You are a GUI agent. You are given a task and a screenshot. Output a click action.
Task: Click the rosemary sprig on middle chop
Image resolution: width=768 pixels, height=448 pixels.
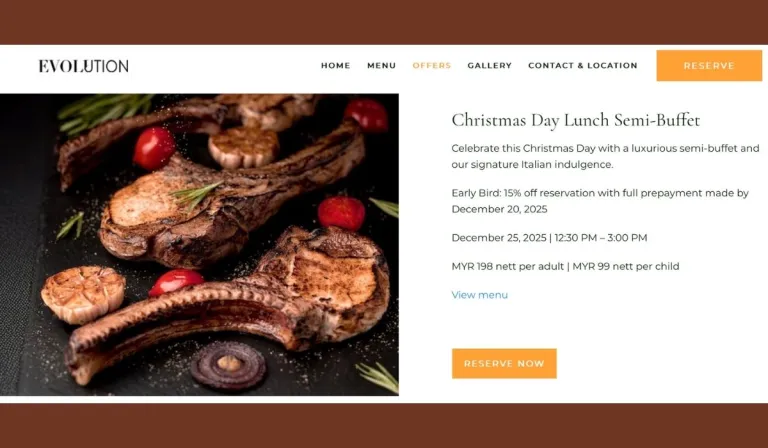click(196, 193)
